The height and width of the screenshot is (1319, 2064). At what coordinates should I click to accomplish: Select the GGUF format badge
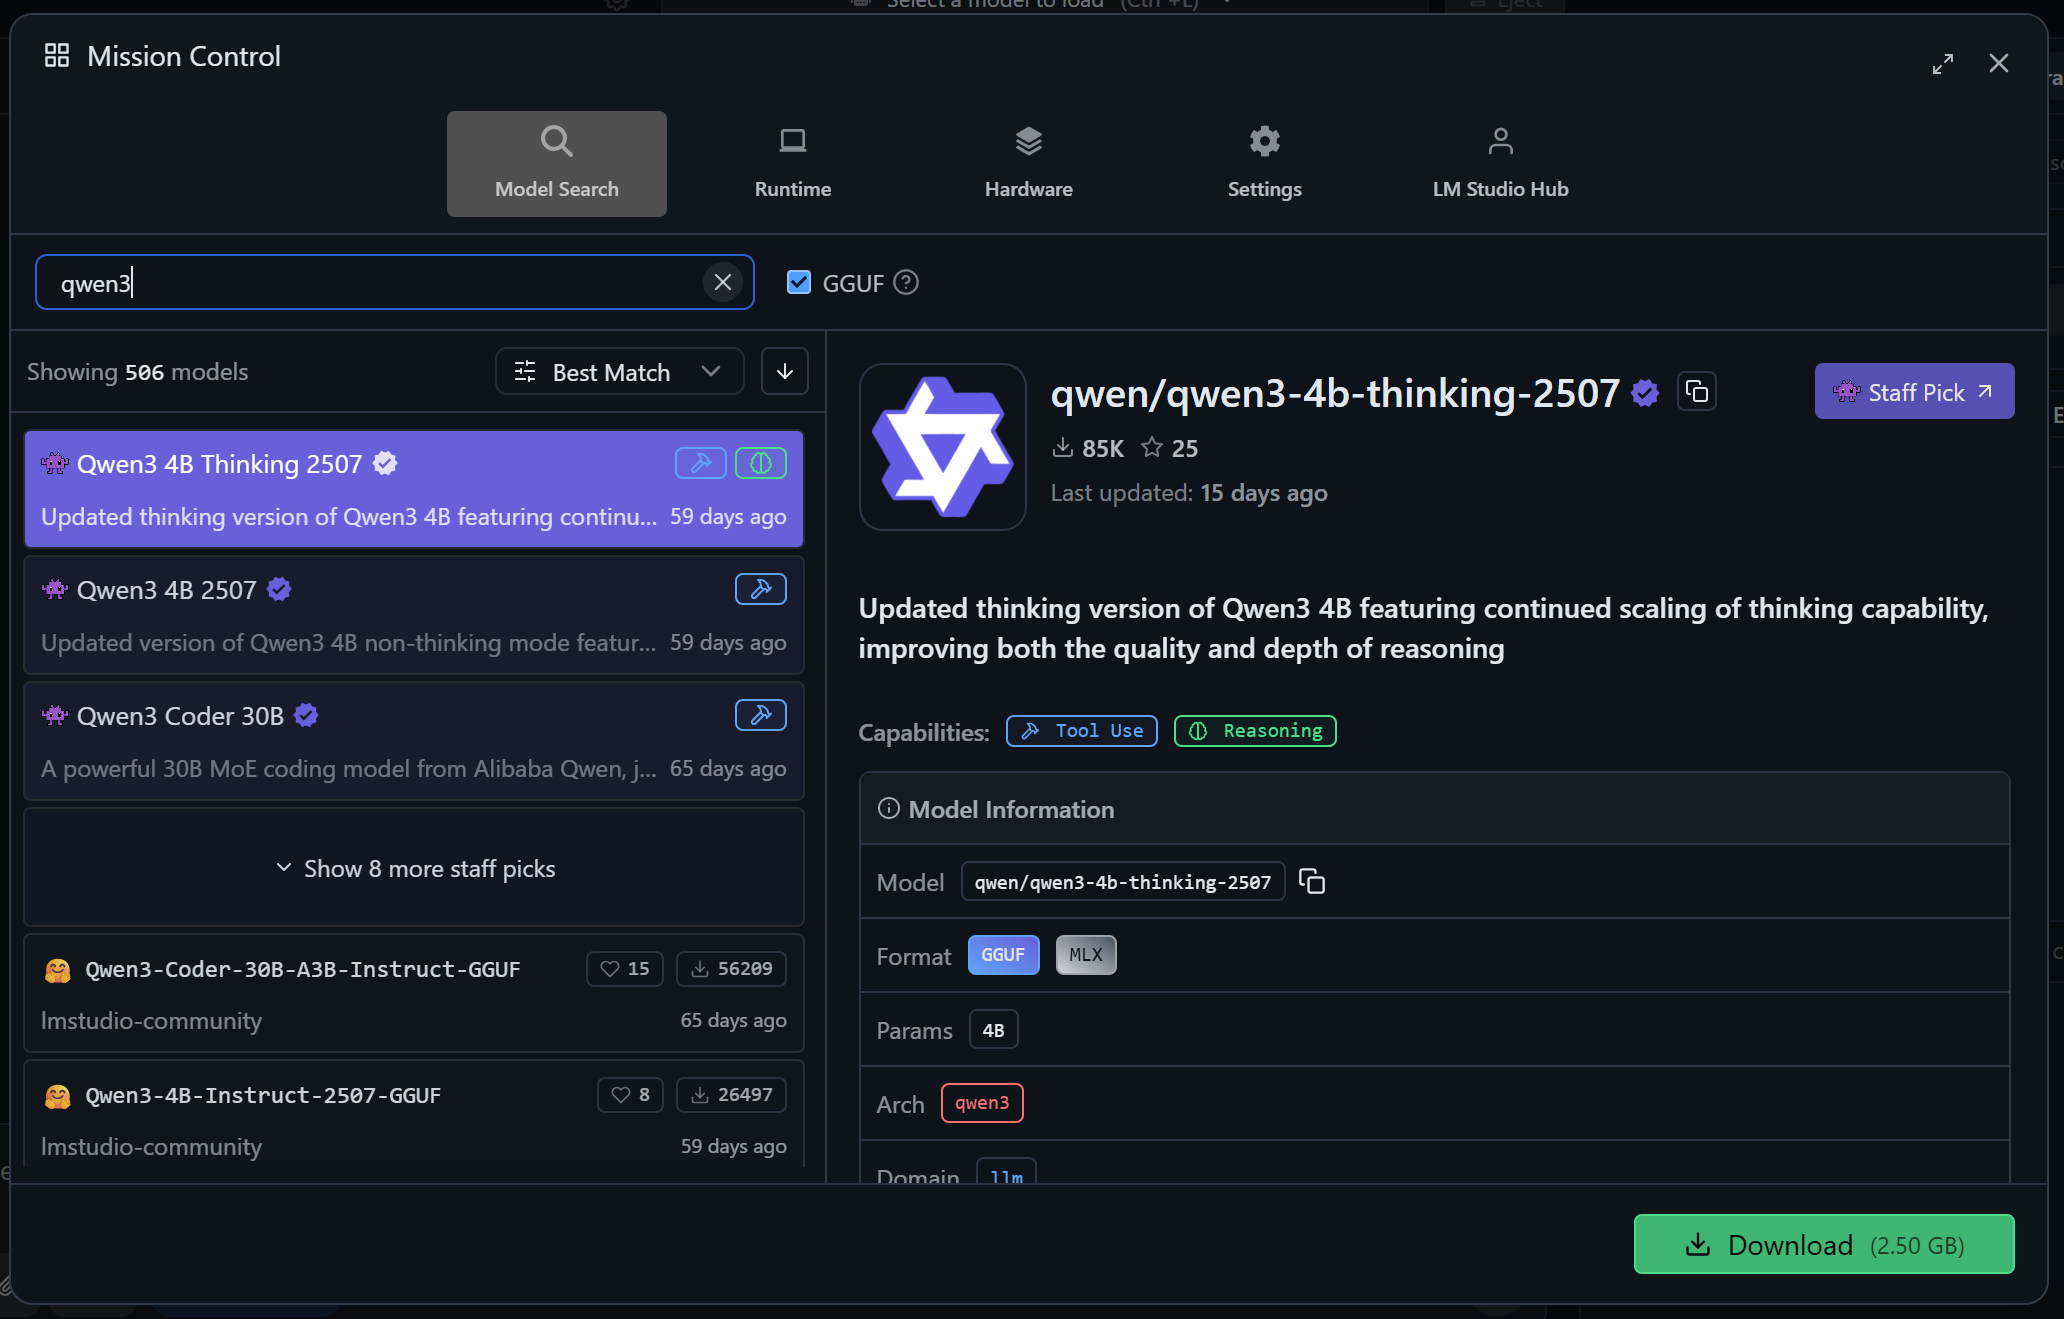tap(1003, 955)
